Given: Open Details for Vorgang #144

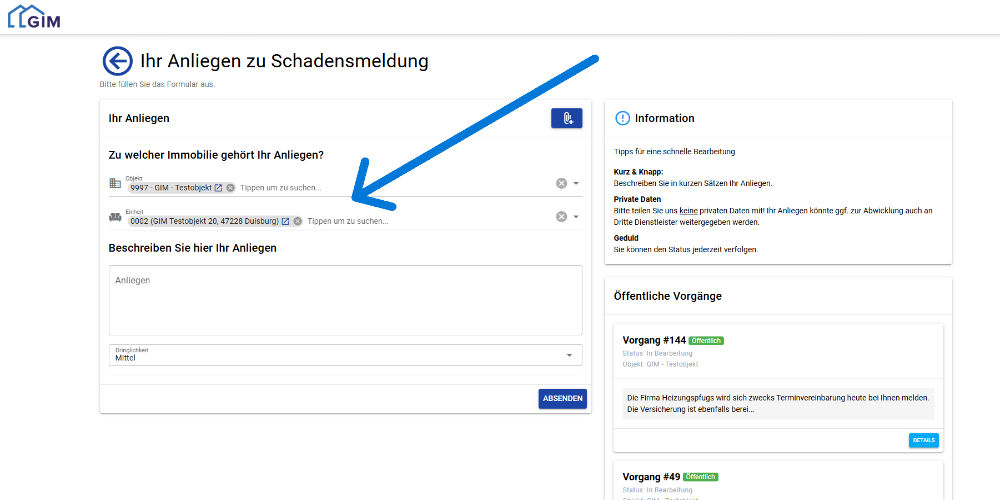Looking at the screenshot, I should point(923,440).
